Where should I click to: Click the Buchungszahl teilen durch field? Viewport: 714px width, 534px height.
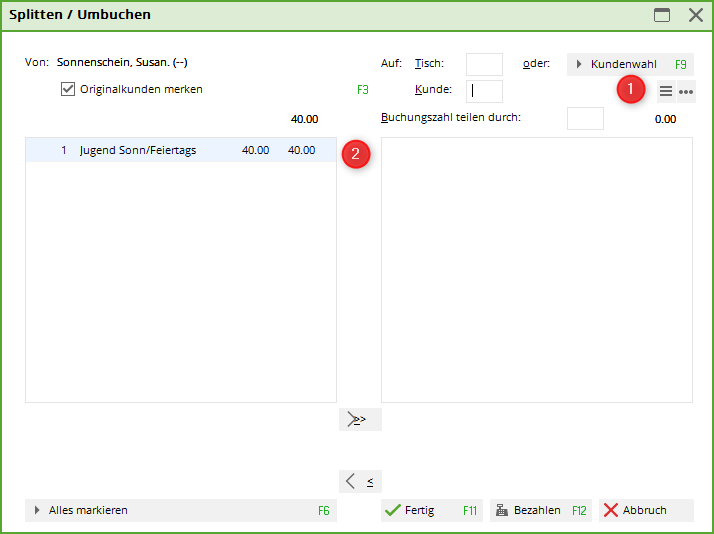tap(585, 118)
